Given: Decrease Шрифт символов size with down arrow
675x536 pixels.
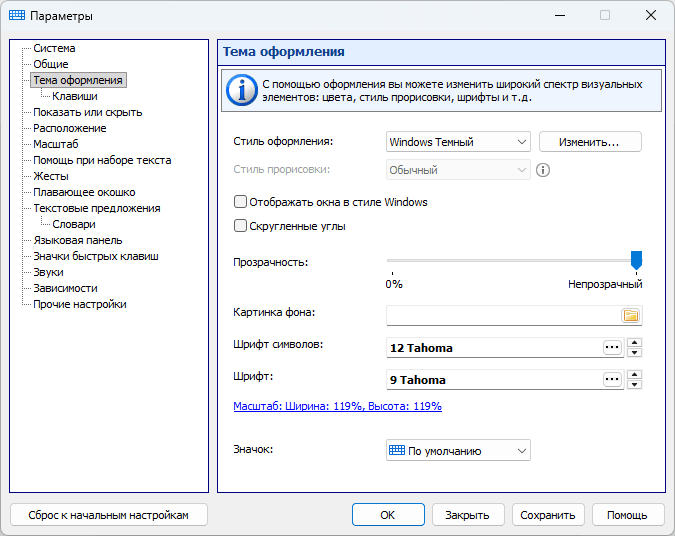Looking at the screenshot, I should tap(634, 352).
